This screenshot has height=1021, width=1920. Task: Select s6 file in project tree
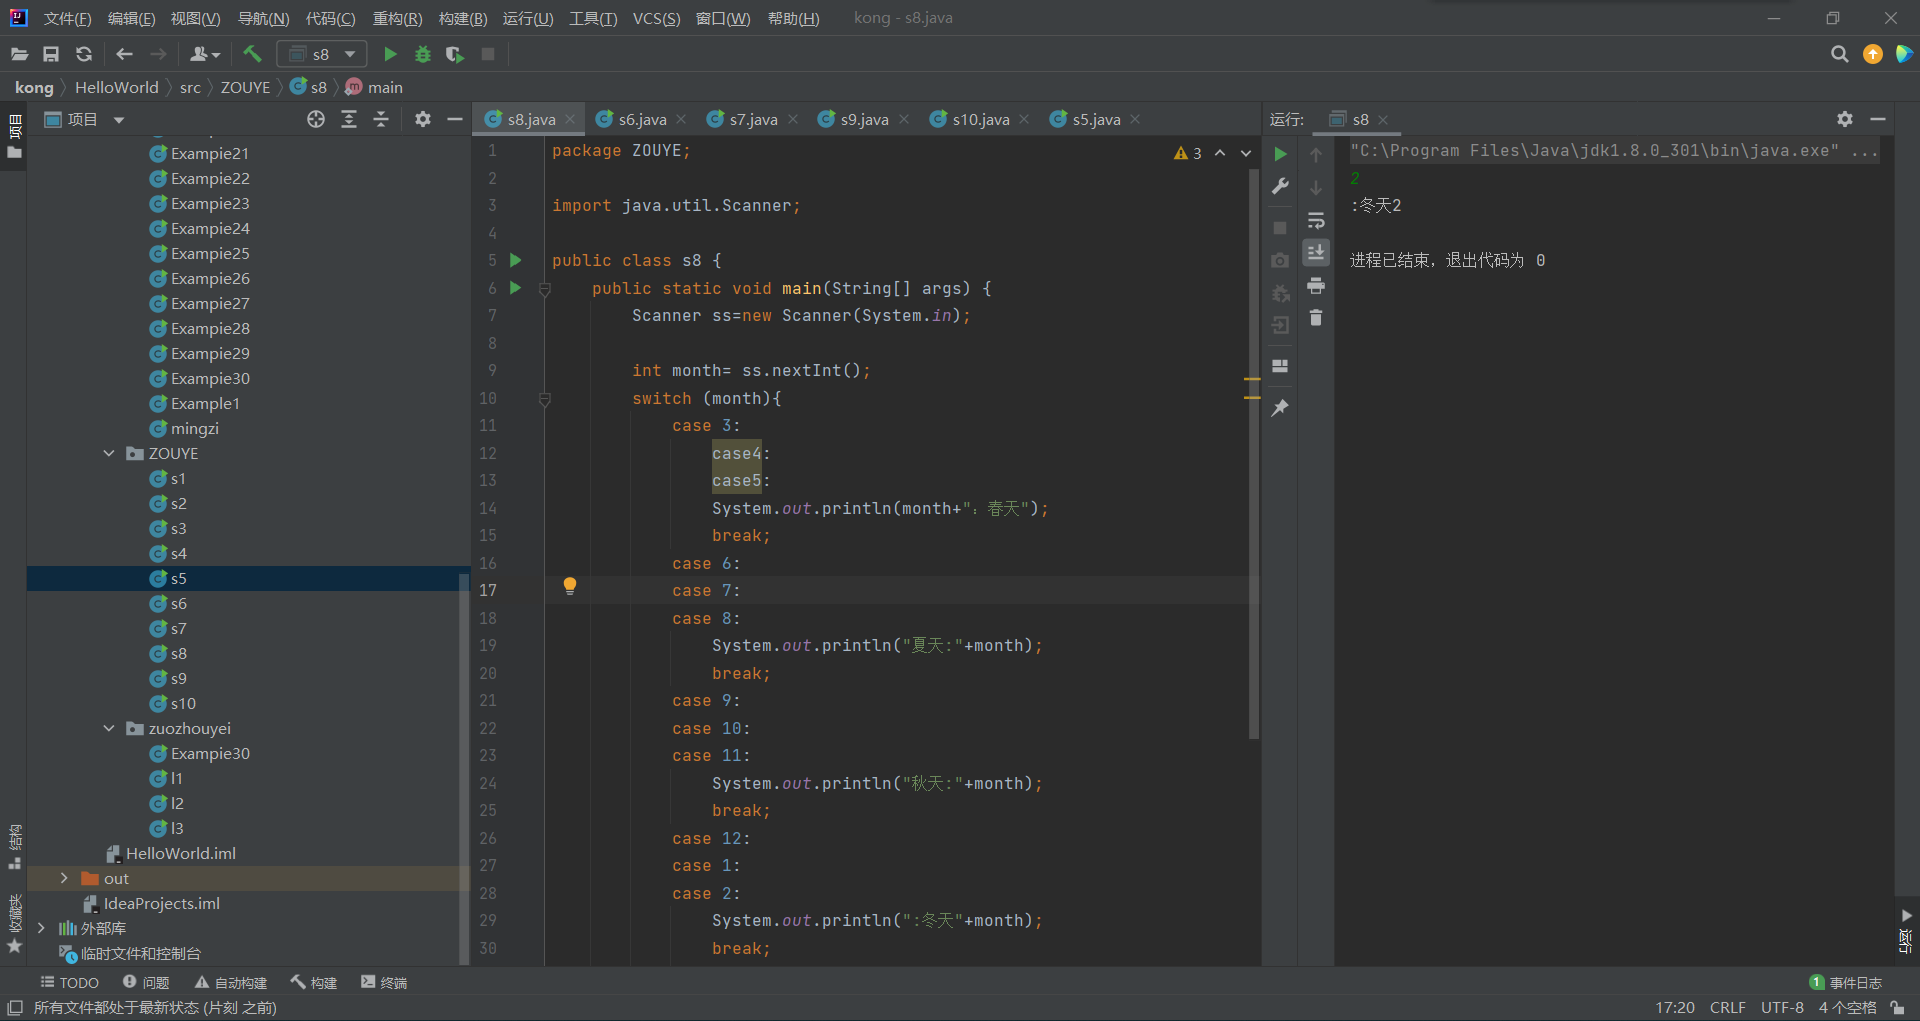click(x=178, y=603)
